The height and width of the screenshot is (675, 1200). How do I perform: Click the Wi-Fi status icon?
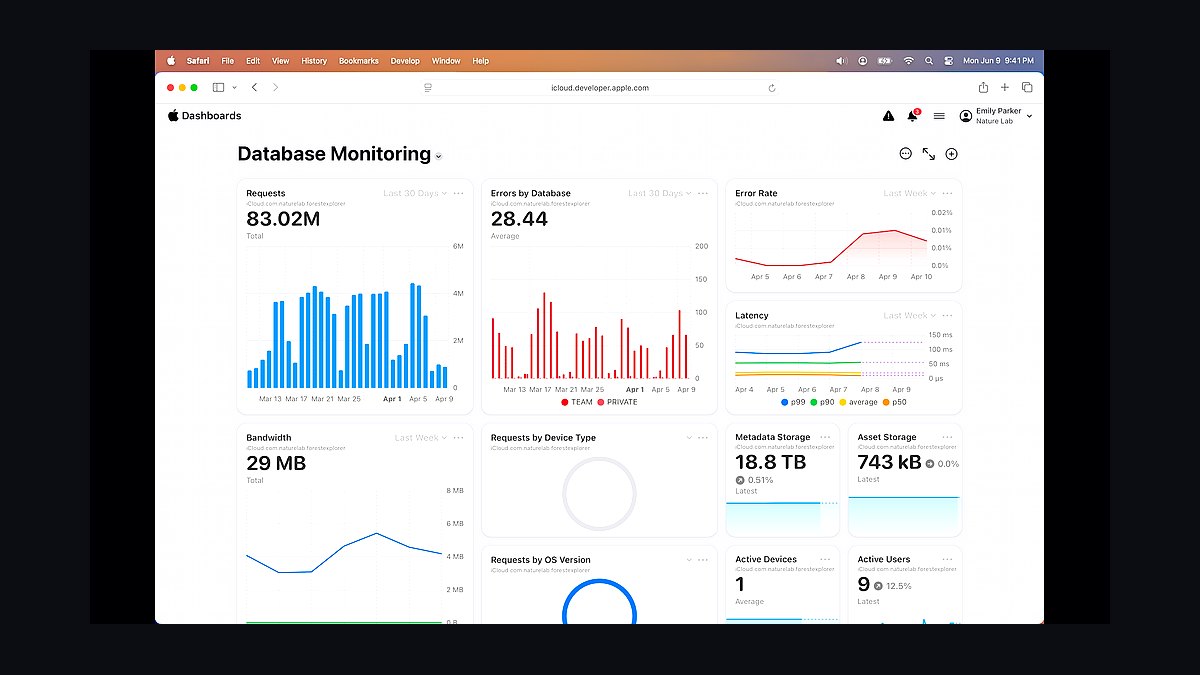(x=909, y=61)
